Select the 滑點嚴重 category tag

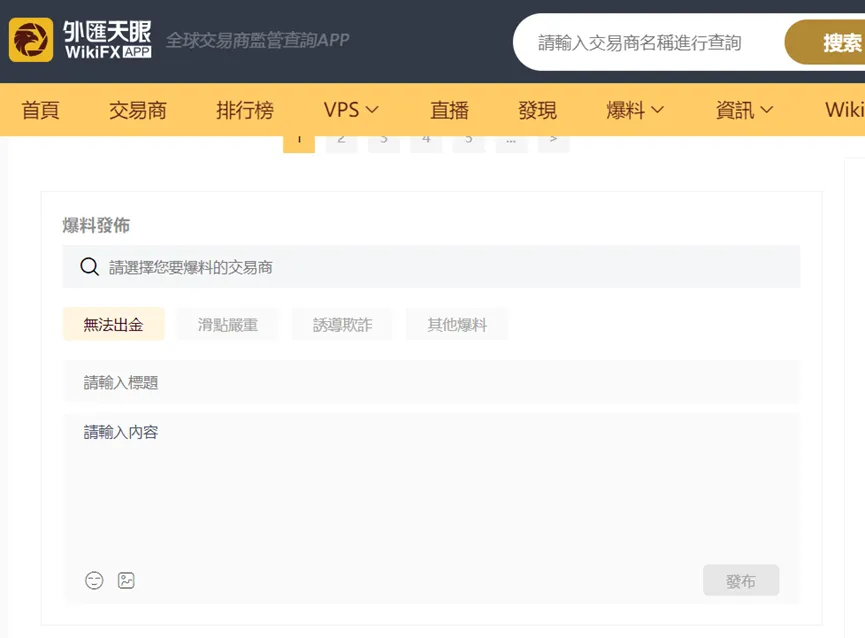[x=228, y=324]
